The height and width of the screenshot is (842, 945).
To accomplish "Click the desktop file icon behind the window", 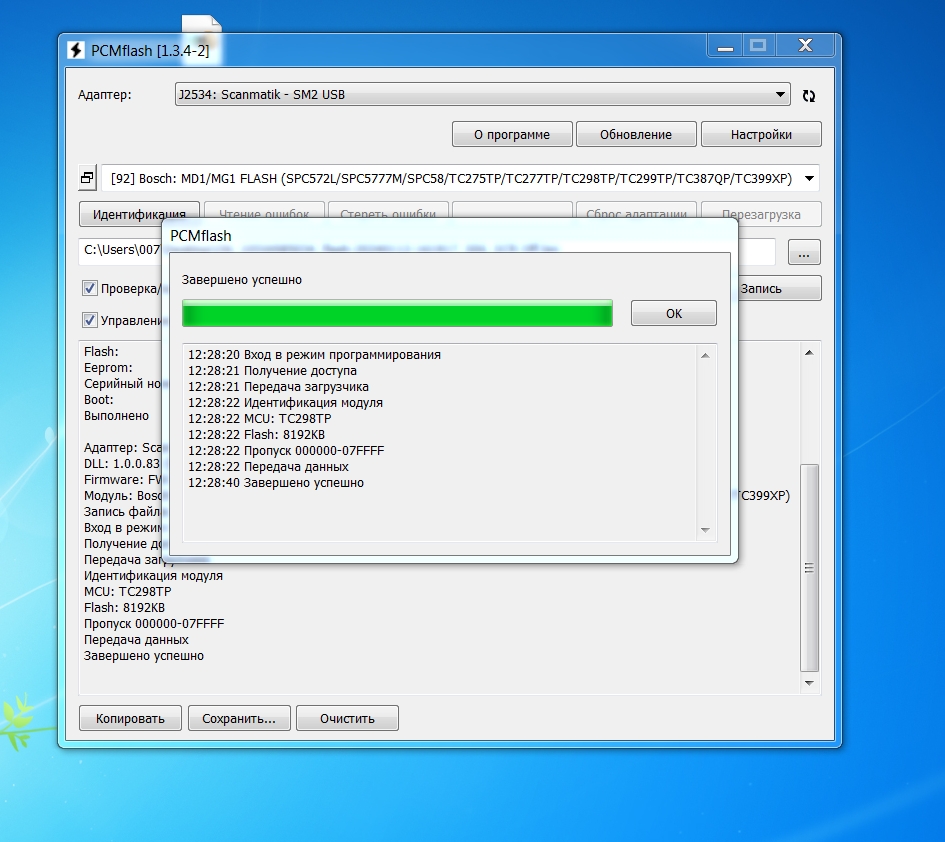I will 201,25.
